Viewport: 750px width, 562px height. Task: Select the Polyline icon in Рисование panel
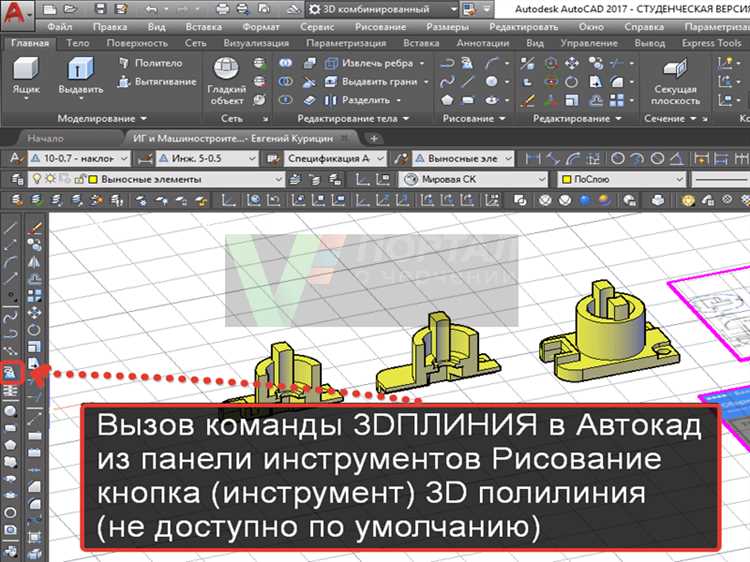[x=447, y=63]
